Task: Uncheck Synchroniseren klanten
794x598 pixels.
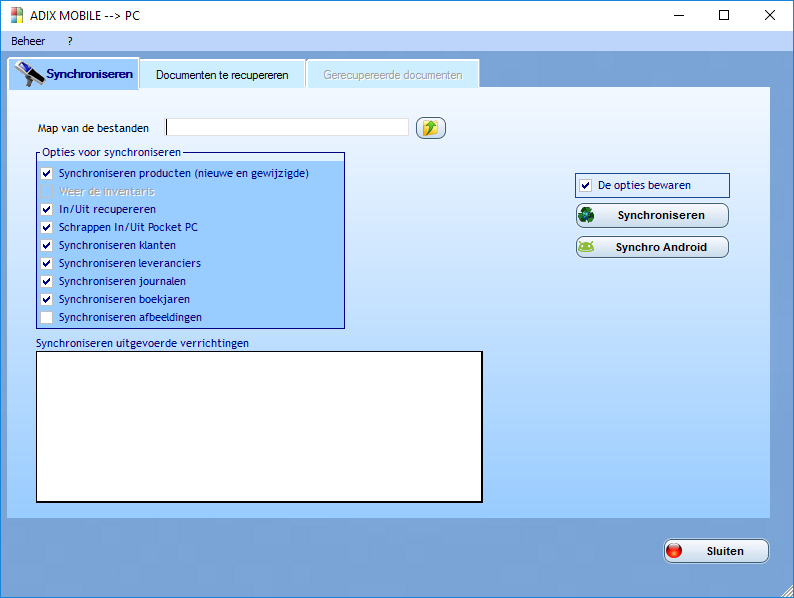Action: coord(47,246)
